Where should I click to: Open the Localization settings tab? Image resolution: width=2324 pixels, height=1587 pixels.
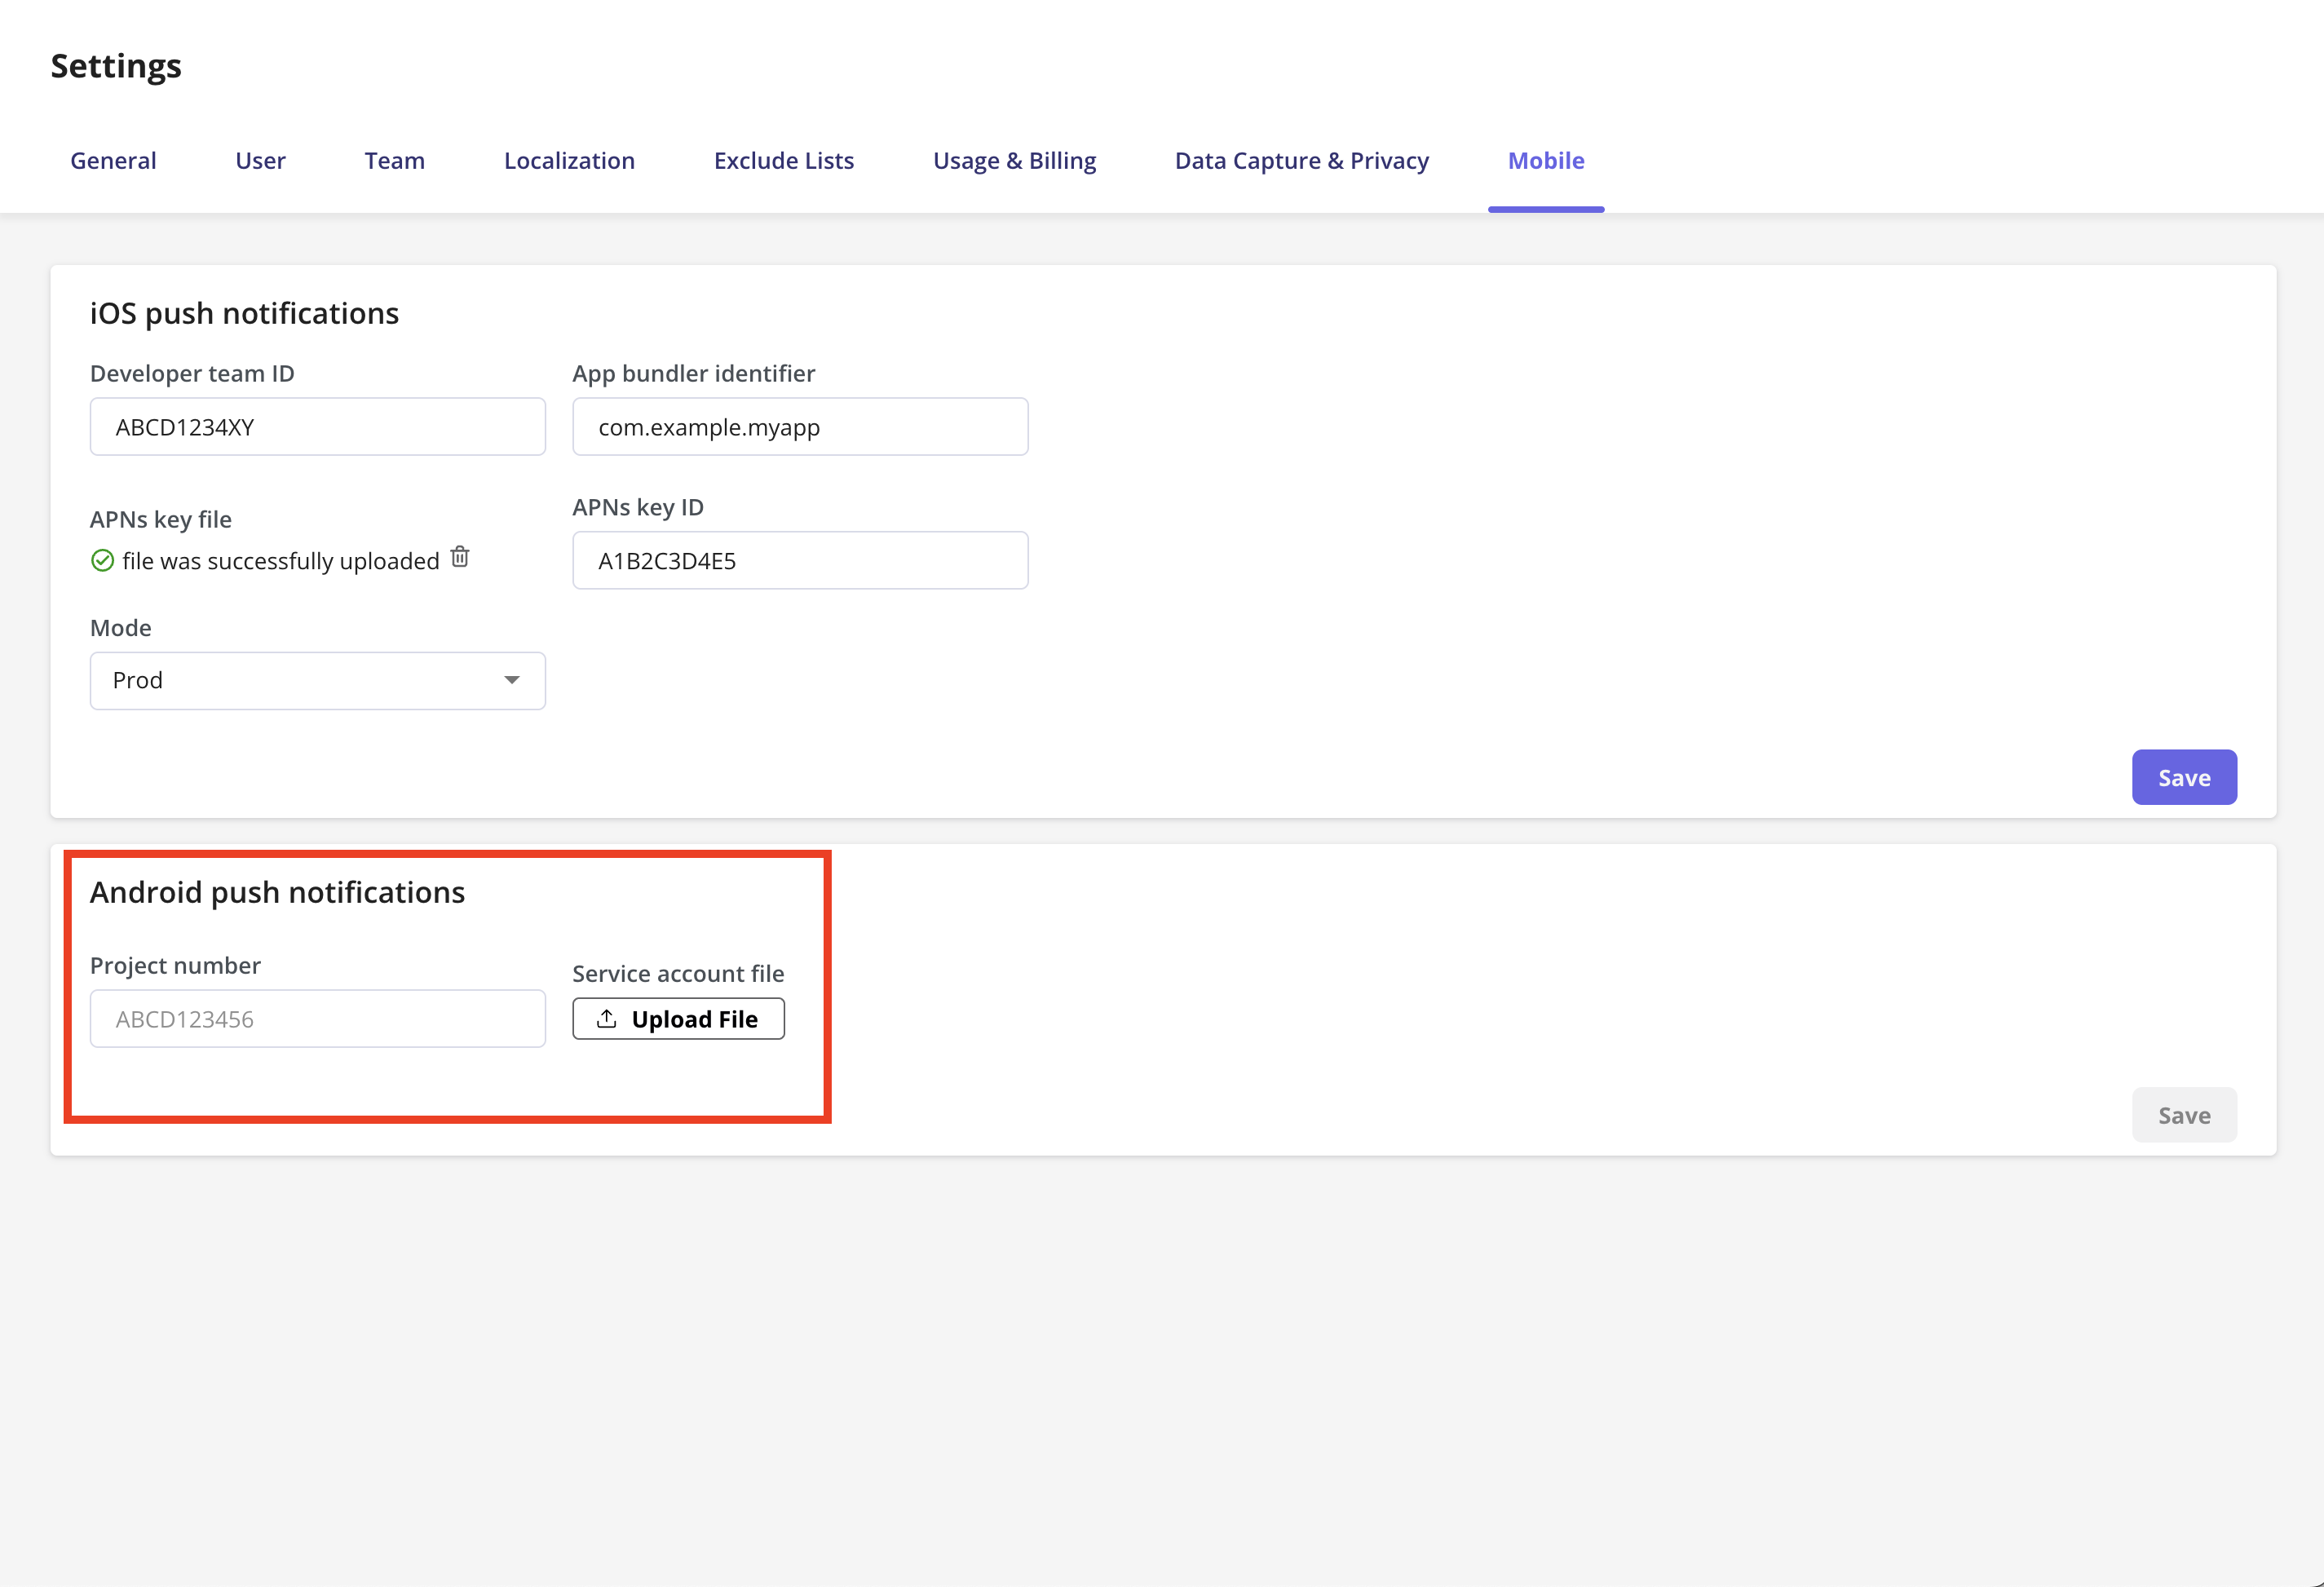[568, 160]
